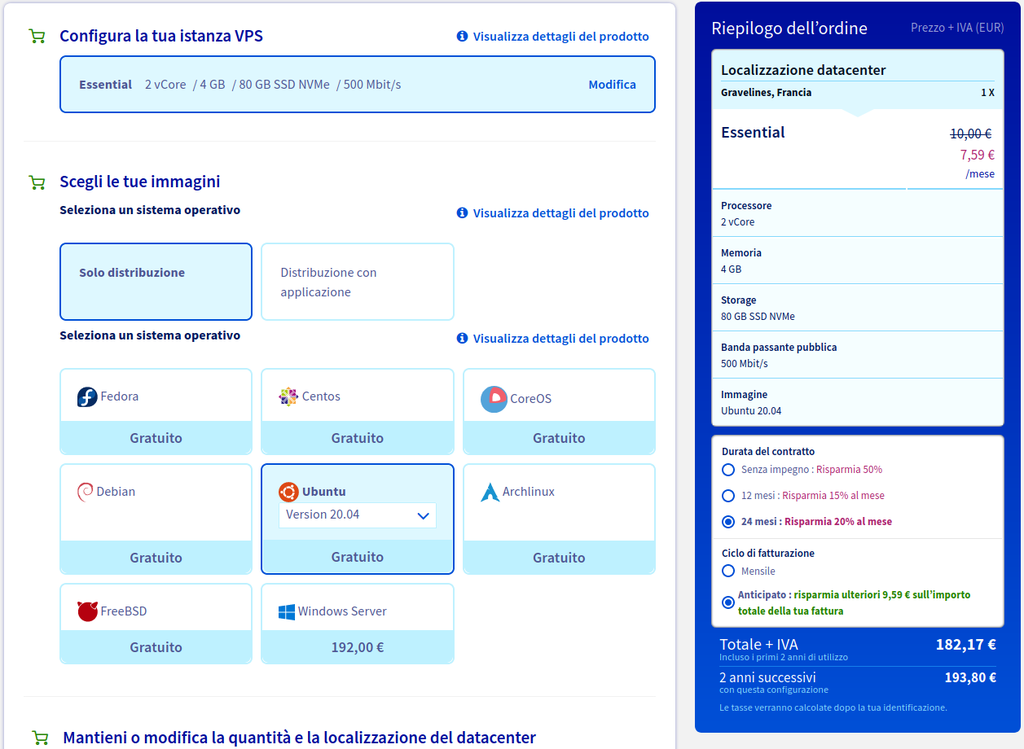The width and height of the screenshot is (1024, 749).
Task: Click the Ubuntu logo icon
Action: pyautogui.click(x=288, y=492)
